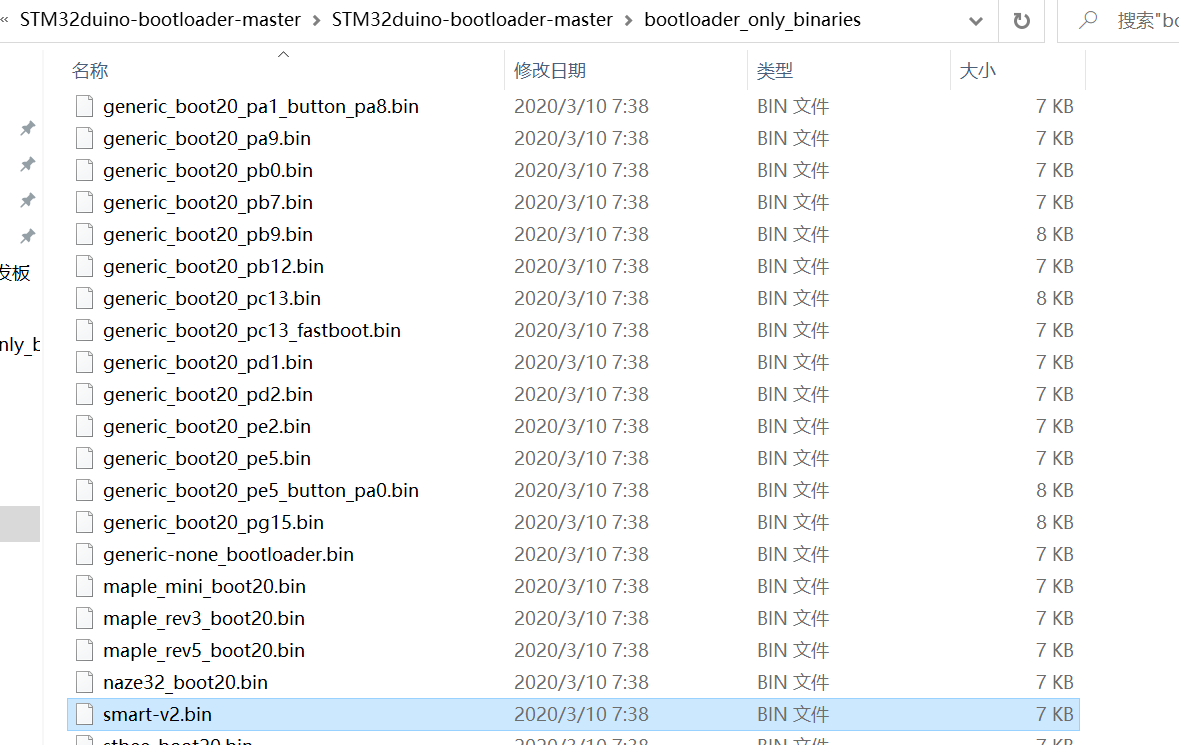Click generic_boot20_pc13.bin's file icon
The height and width of the screenshot is (745, 1179).
[84, 298]
